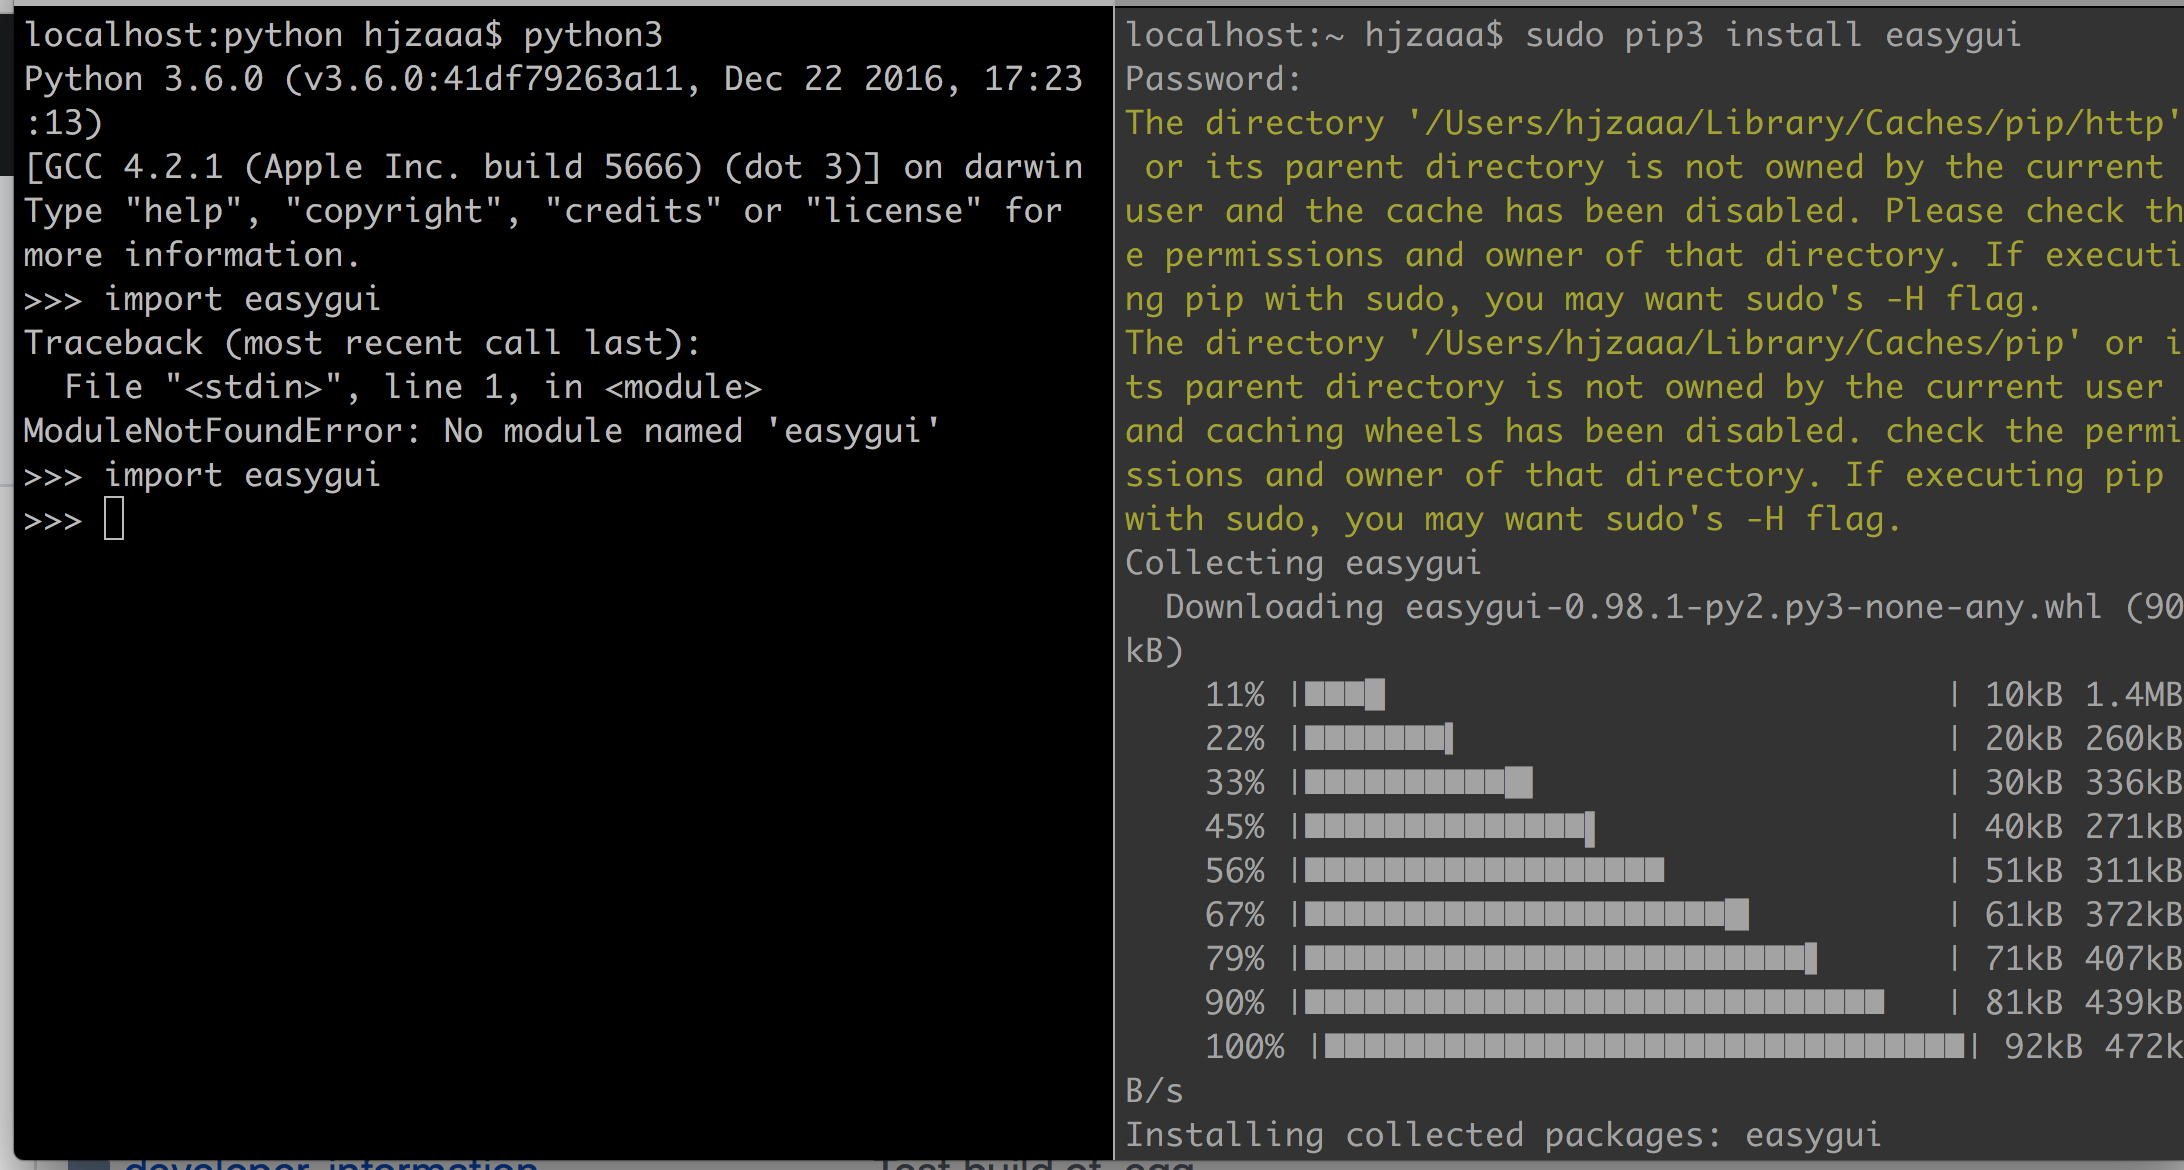The height and width of the screenshot is (1170, 2184).
Task: Click the Installing collected packages line
Action: point(1502,1135)
